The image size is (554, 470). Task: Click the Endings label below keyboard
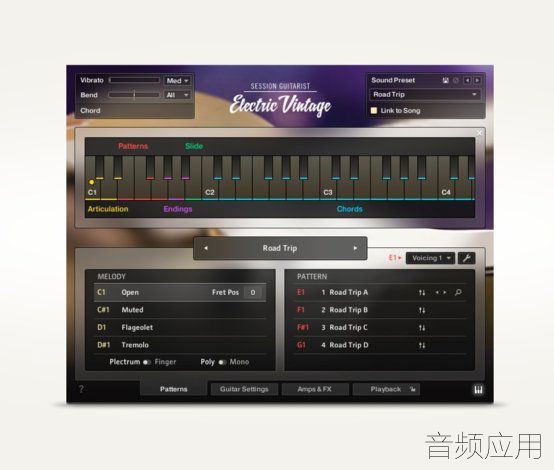(x=178, y=209)
